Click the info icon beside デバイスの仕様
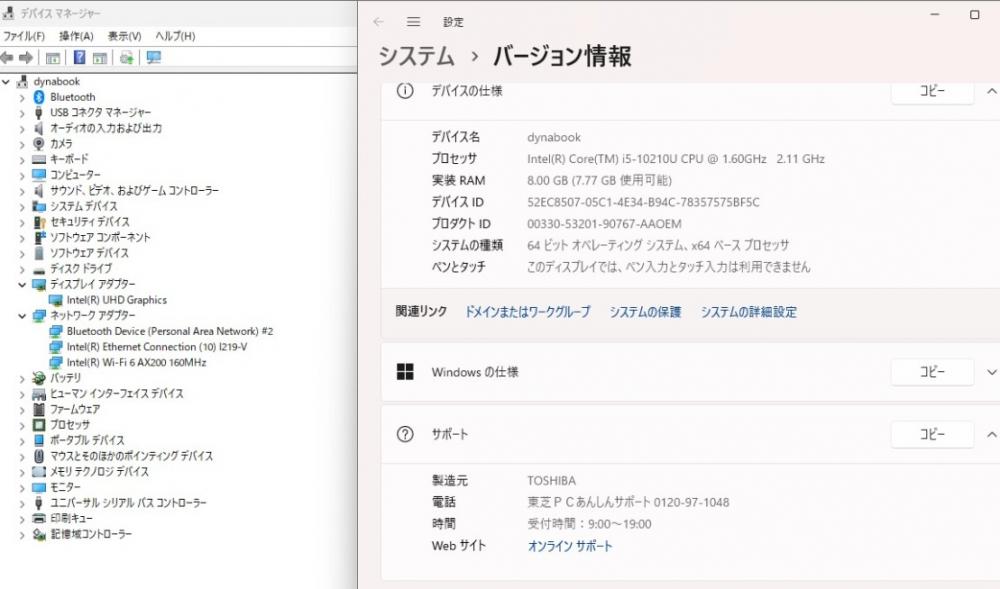Screen dimensions: 1000x589 coord(405,91)
